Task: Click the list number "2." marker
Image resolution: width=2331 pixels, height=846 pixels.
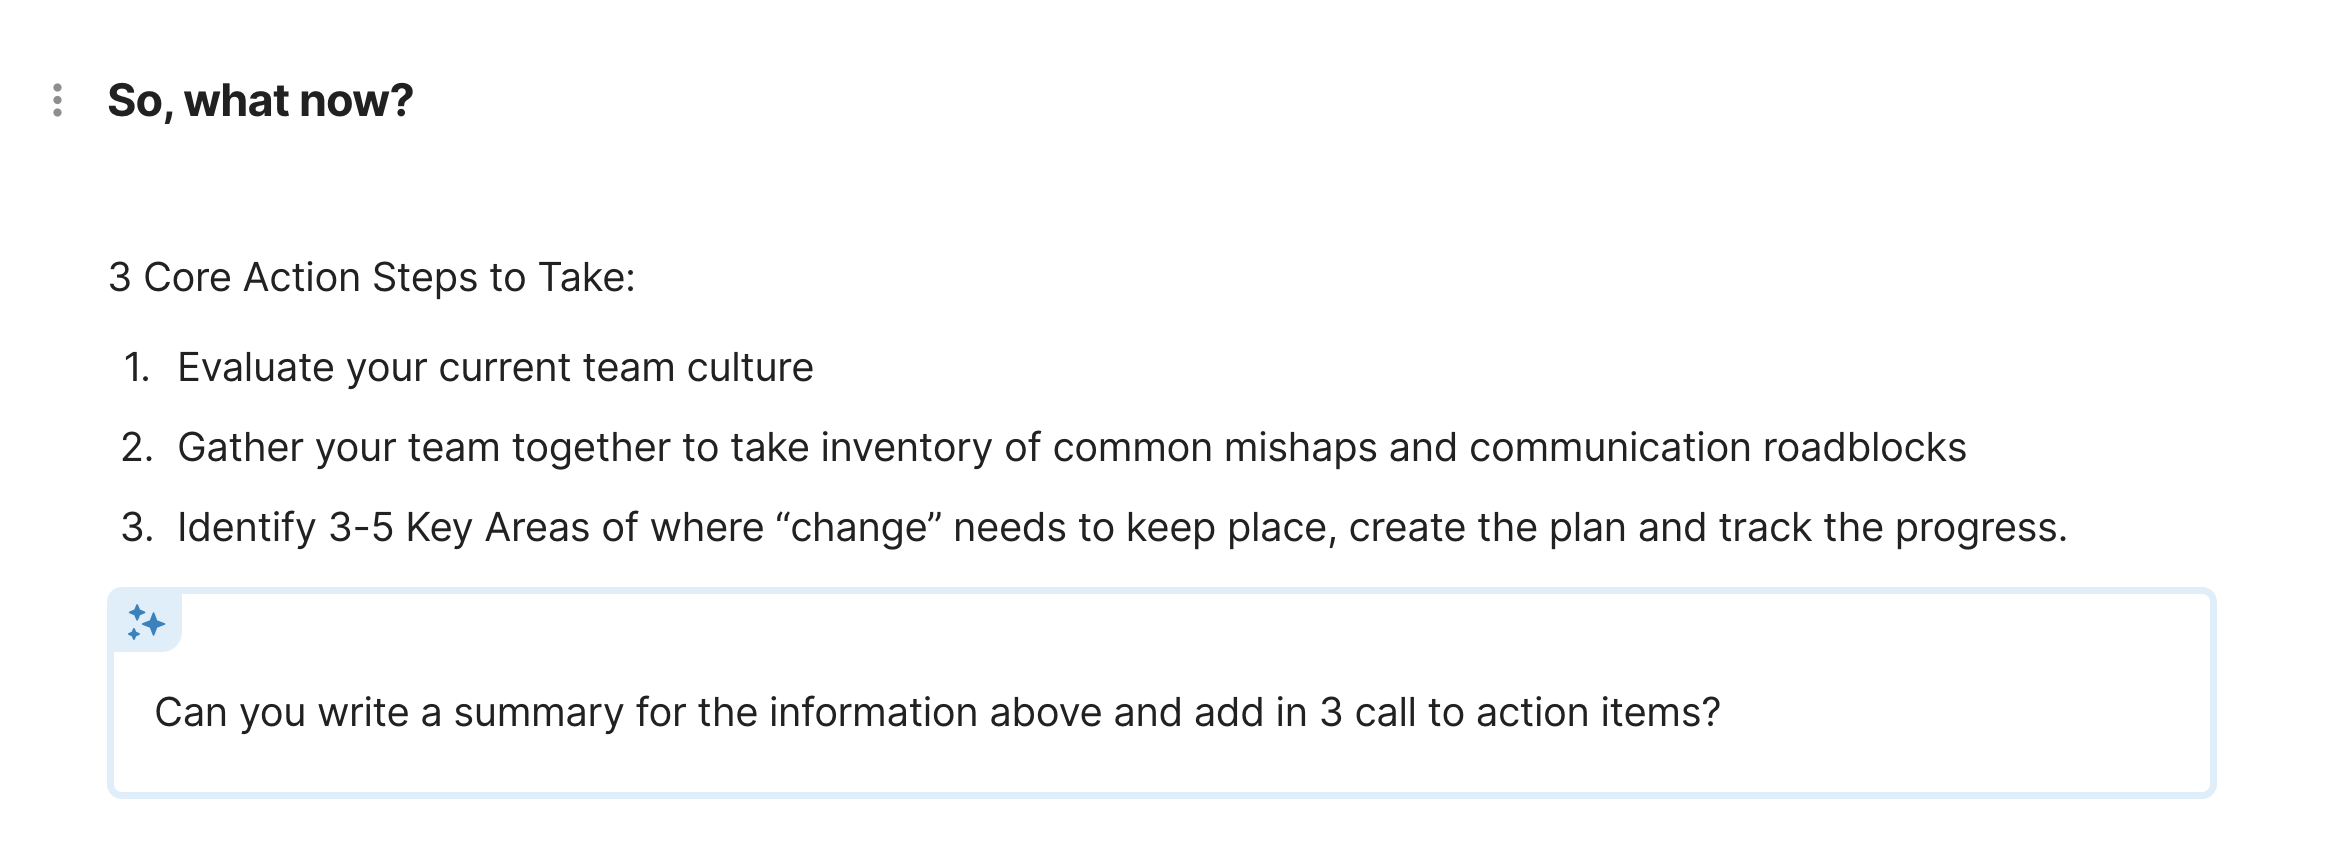Action: [x=137, y=447]
